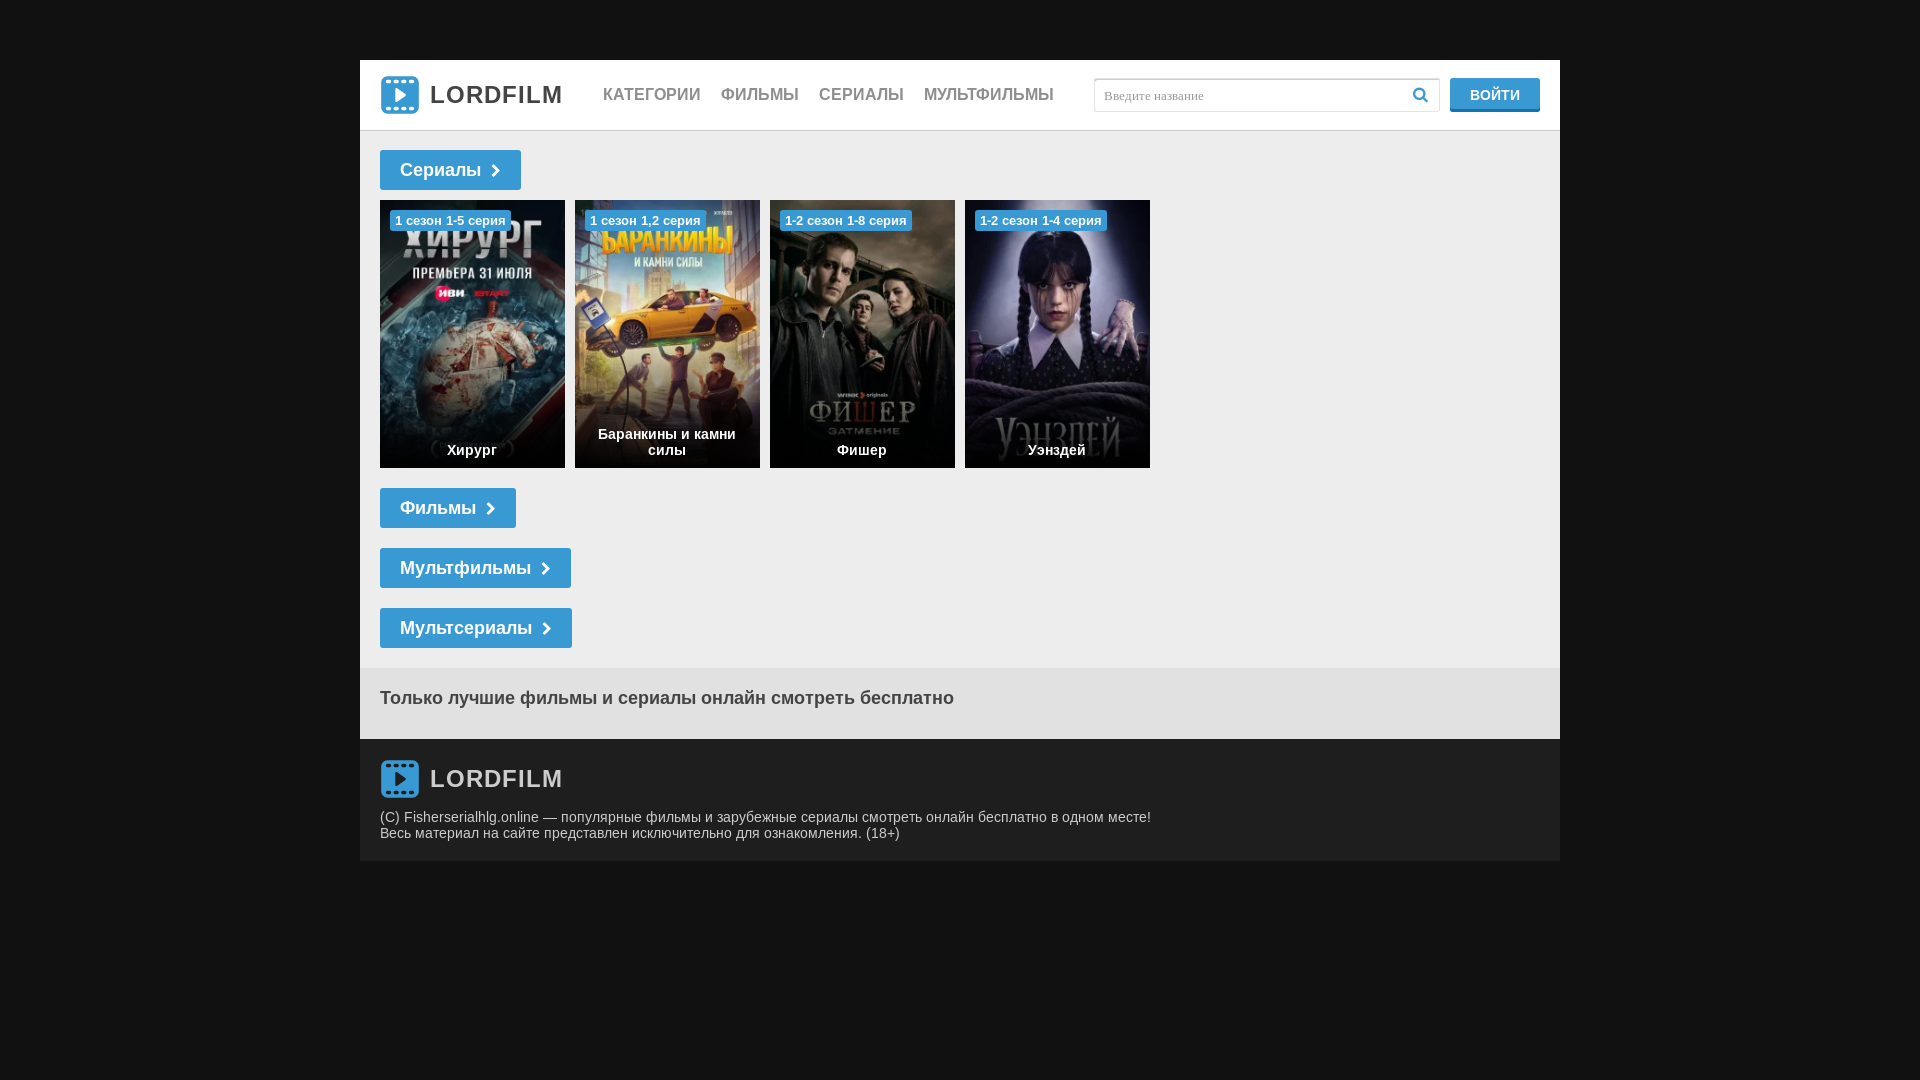
Task: Expand the Мультфильмы section button
Action: (x=475, y=568)
